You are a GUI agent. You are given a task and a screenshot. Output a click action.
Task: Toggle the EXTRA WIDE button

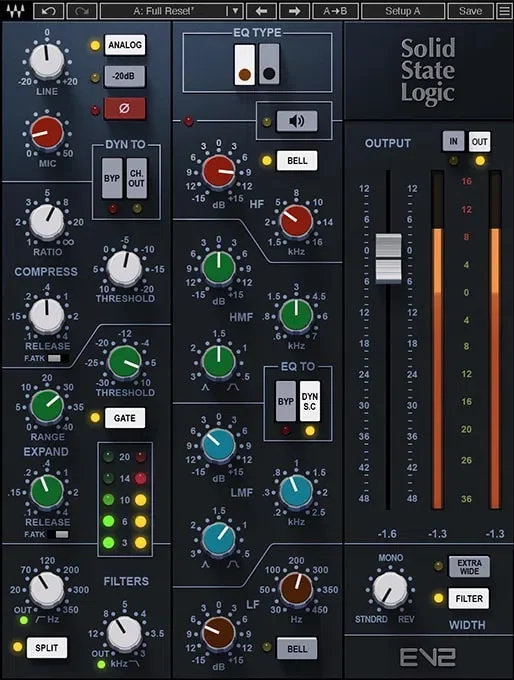click(x=469, y=567)
